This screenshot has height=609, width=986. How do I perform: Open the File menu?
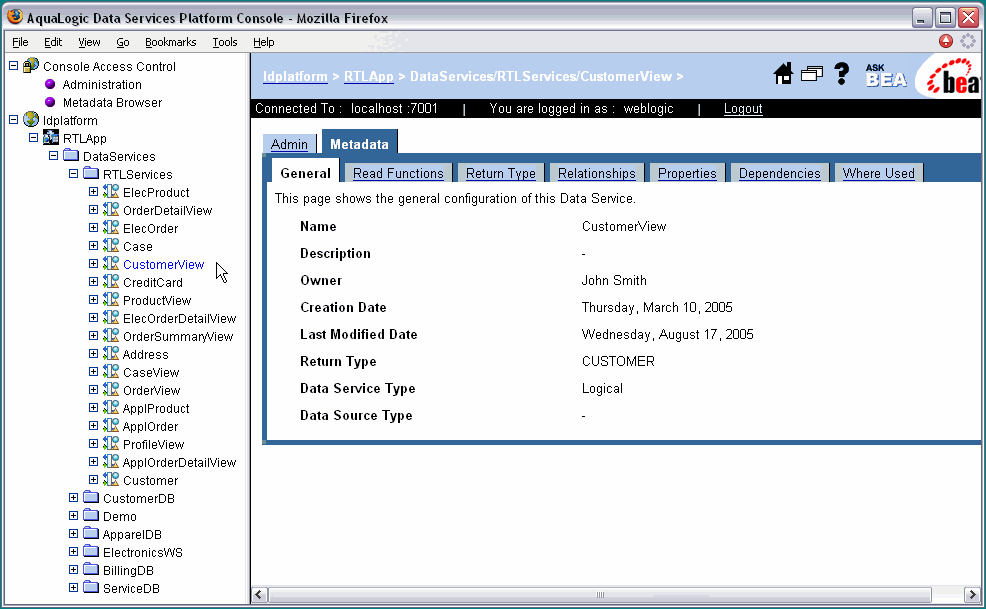tap(20, 42)
